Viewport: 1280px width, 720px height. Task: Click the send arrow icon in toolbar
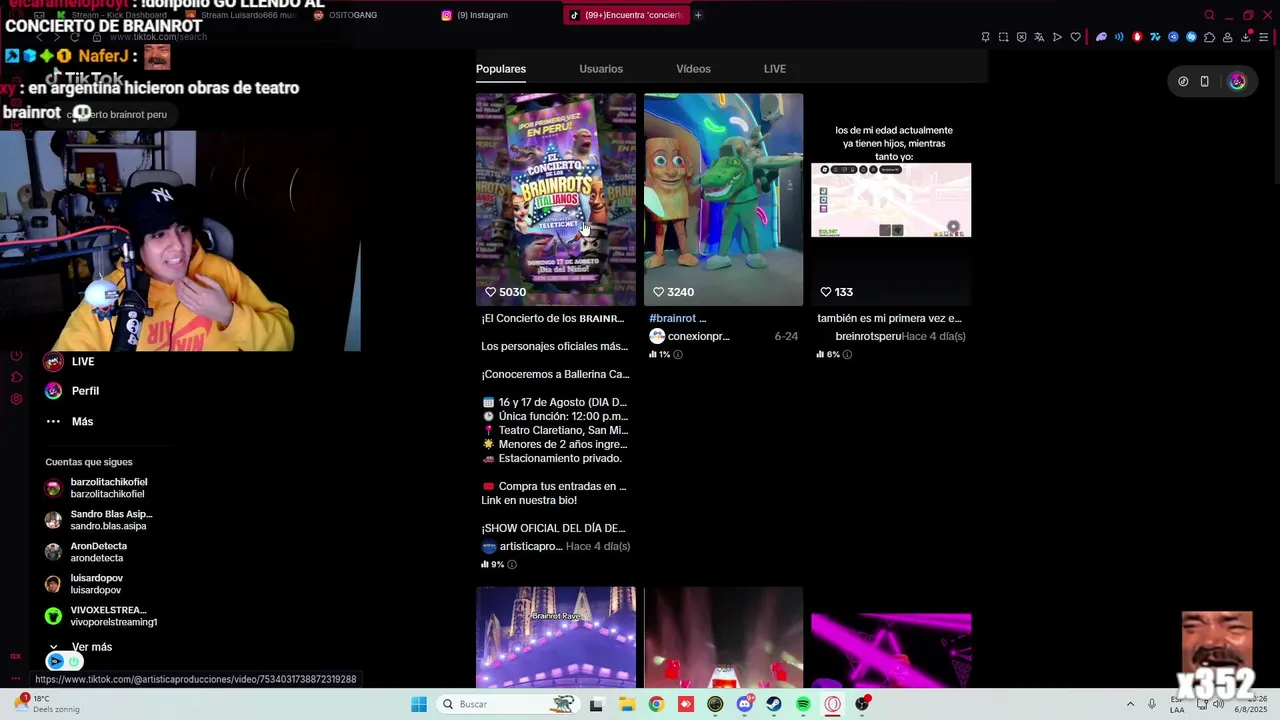click(x=1057, y=37)
